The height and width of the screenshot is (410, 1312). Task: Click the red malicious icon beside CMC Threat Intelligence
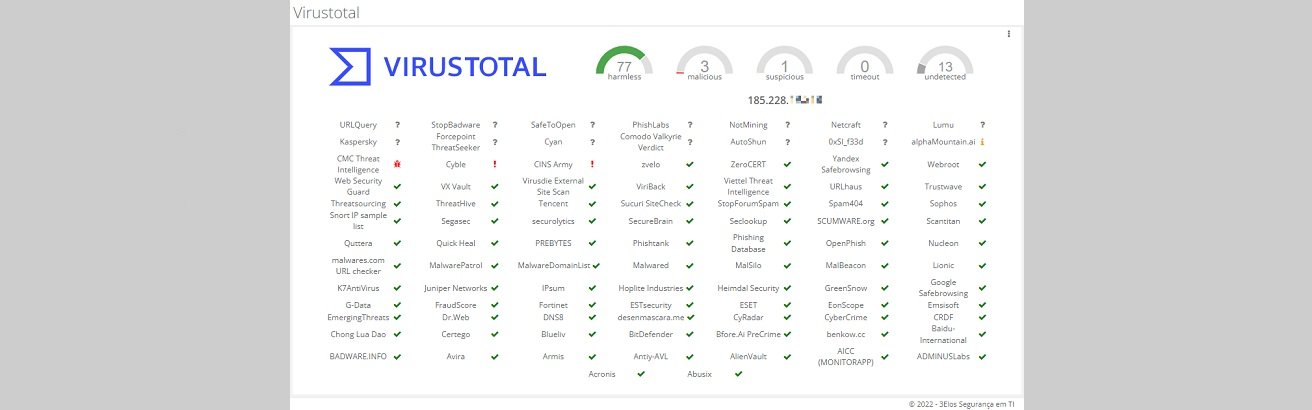[397, 164]
